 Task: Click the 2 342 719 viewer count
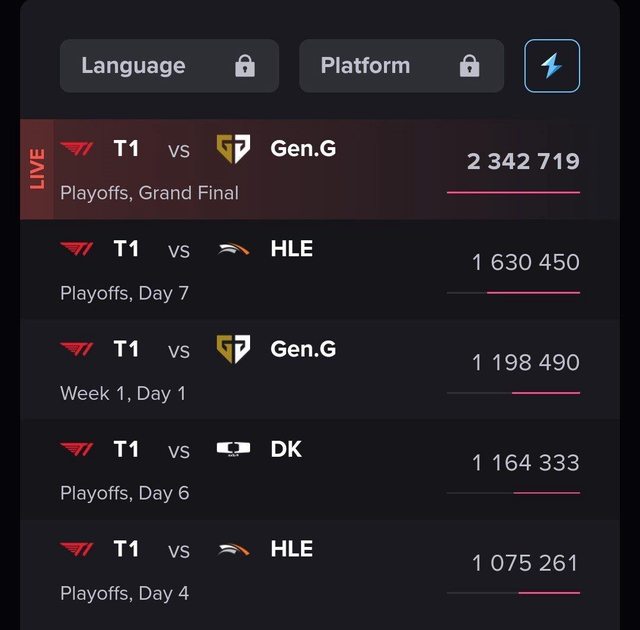click(523, 161)
